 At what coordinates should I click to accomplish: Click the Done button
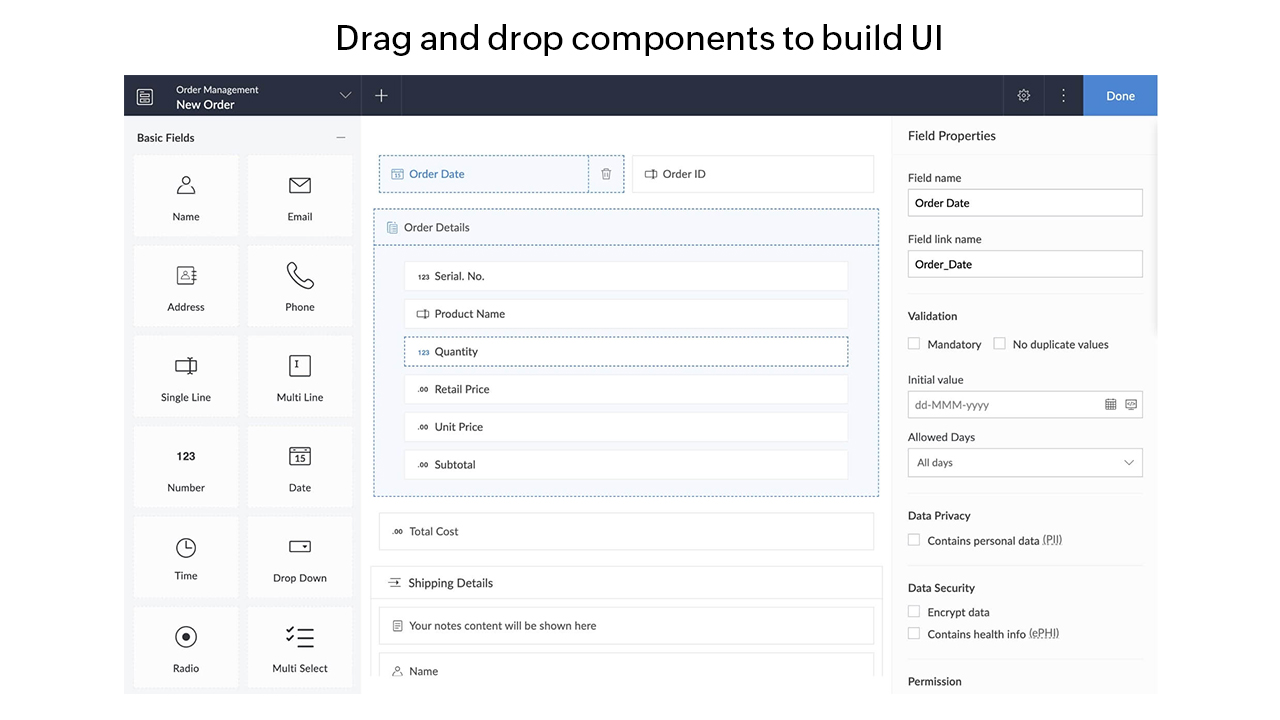click(1120, 96)
